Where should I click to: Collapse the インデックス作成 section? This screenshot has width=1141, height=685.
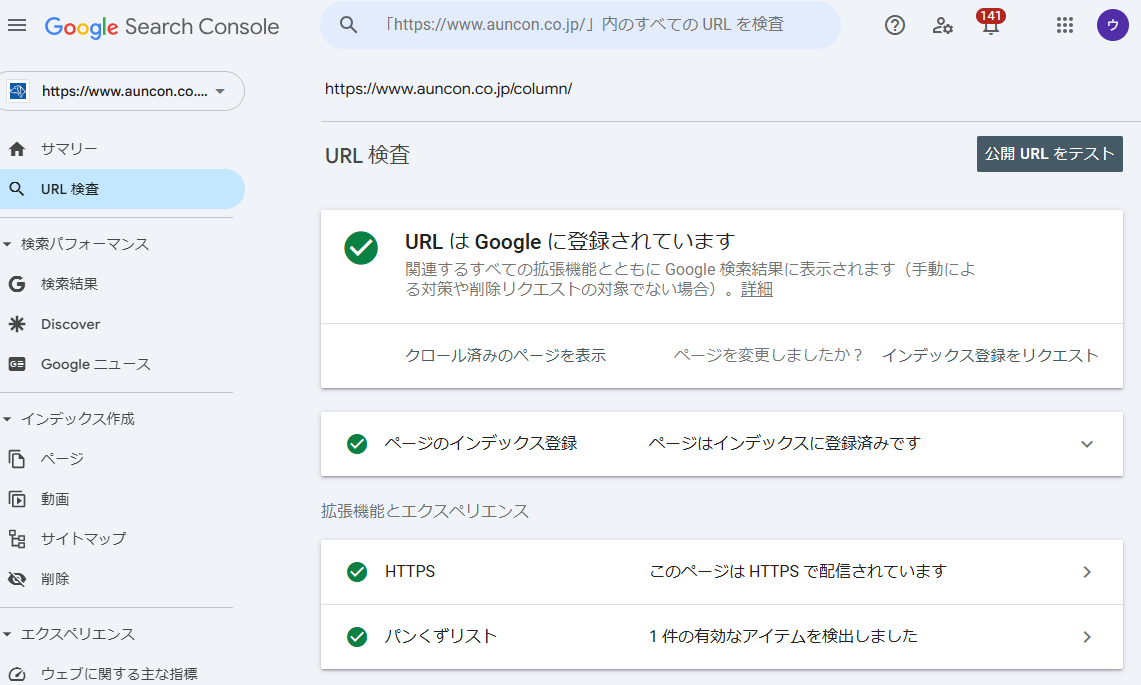pos(7,419)
